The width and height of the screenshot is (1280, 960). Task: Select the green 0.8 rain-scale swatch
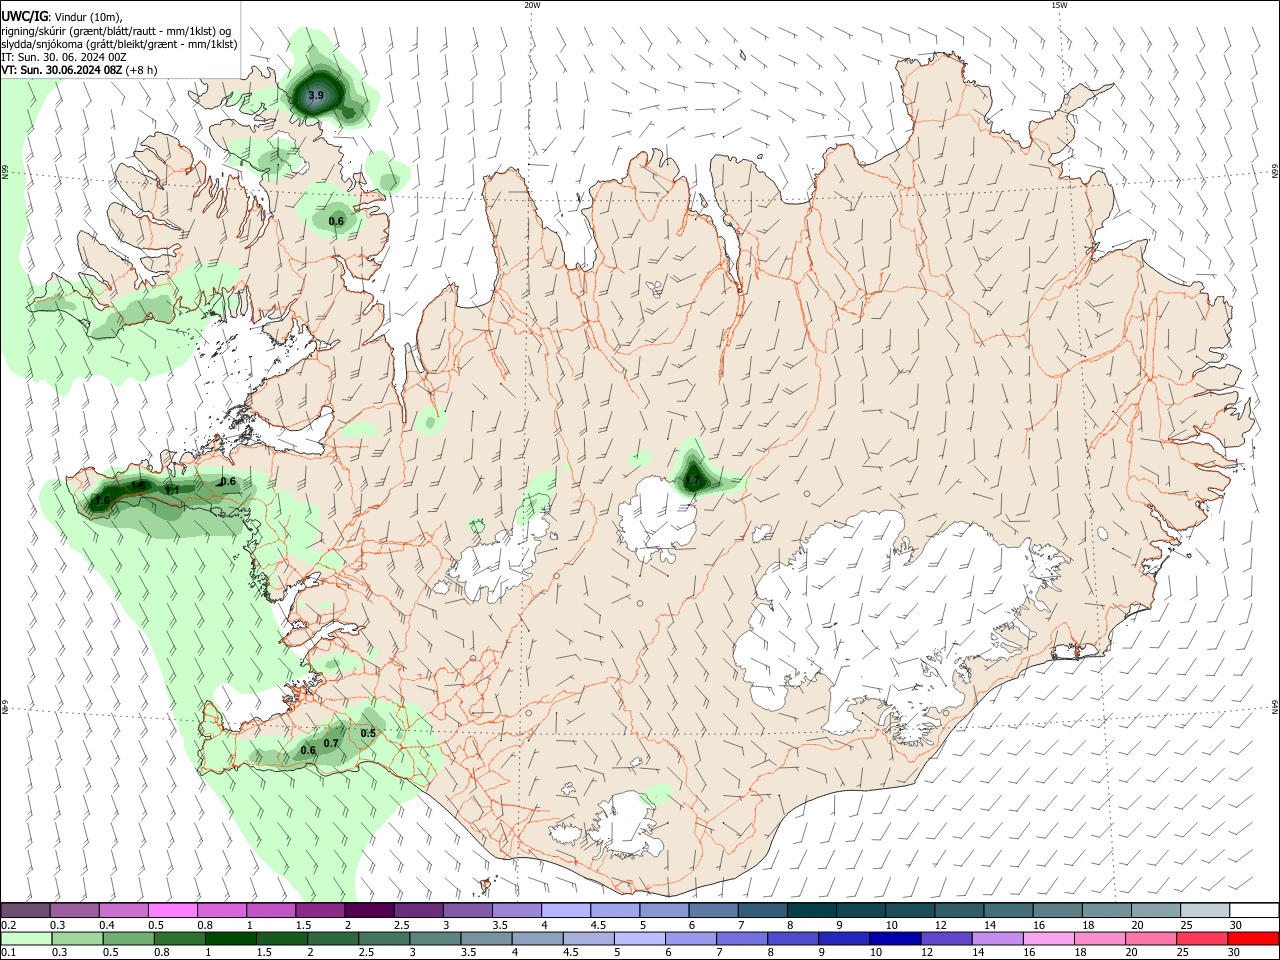pos(179,939)
